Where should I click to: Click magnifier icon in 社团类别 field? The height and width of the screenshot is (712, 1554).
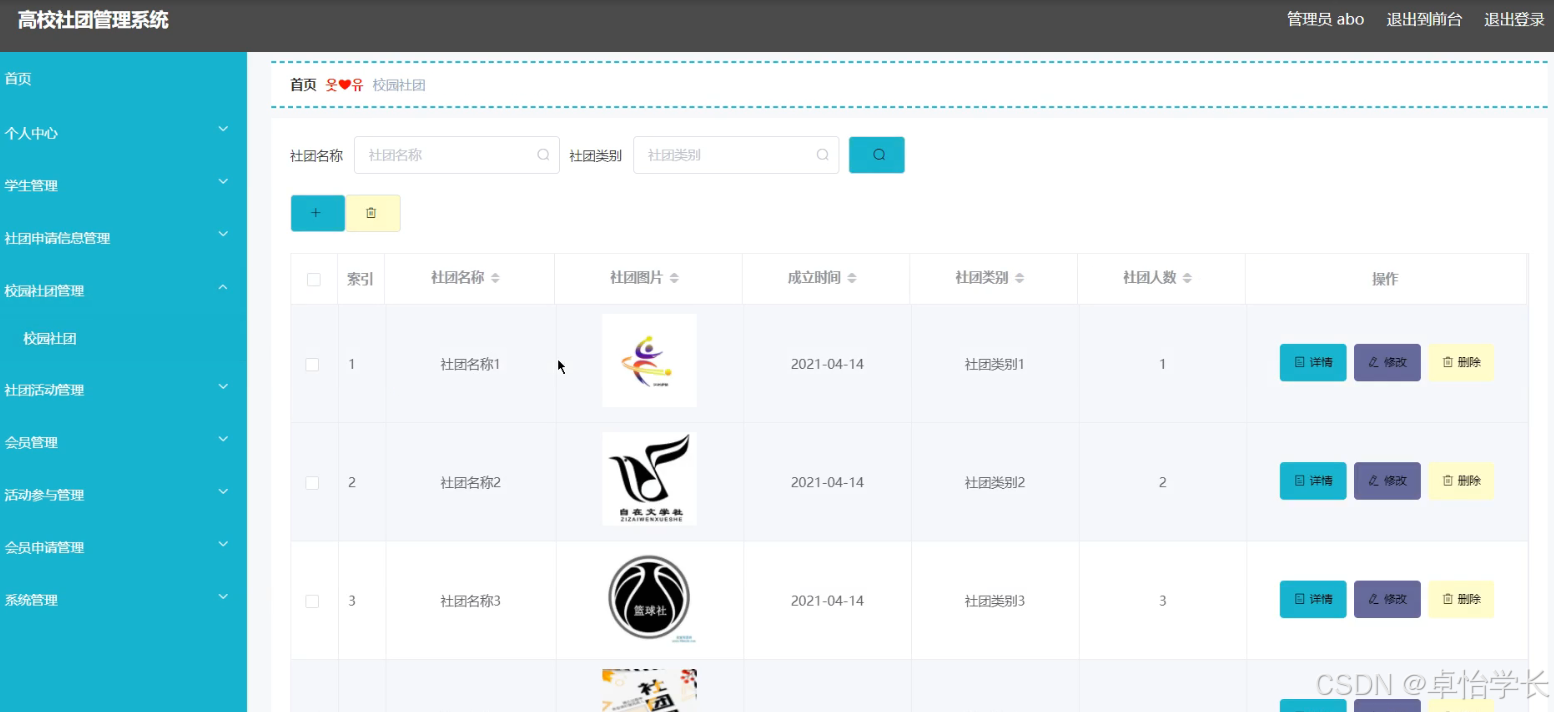tap(822, 155)
